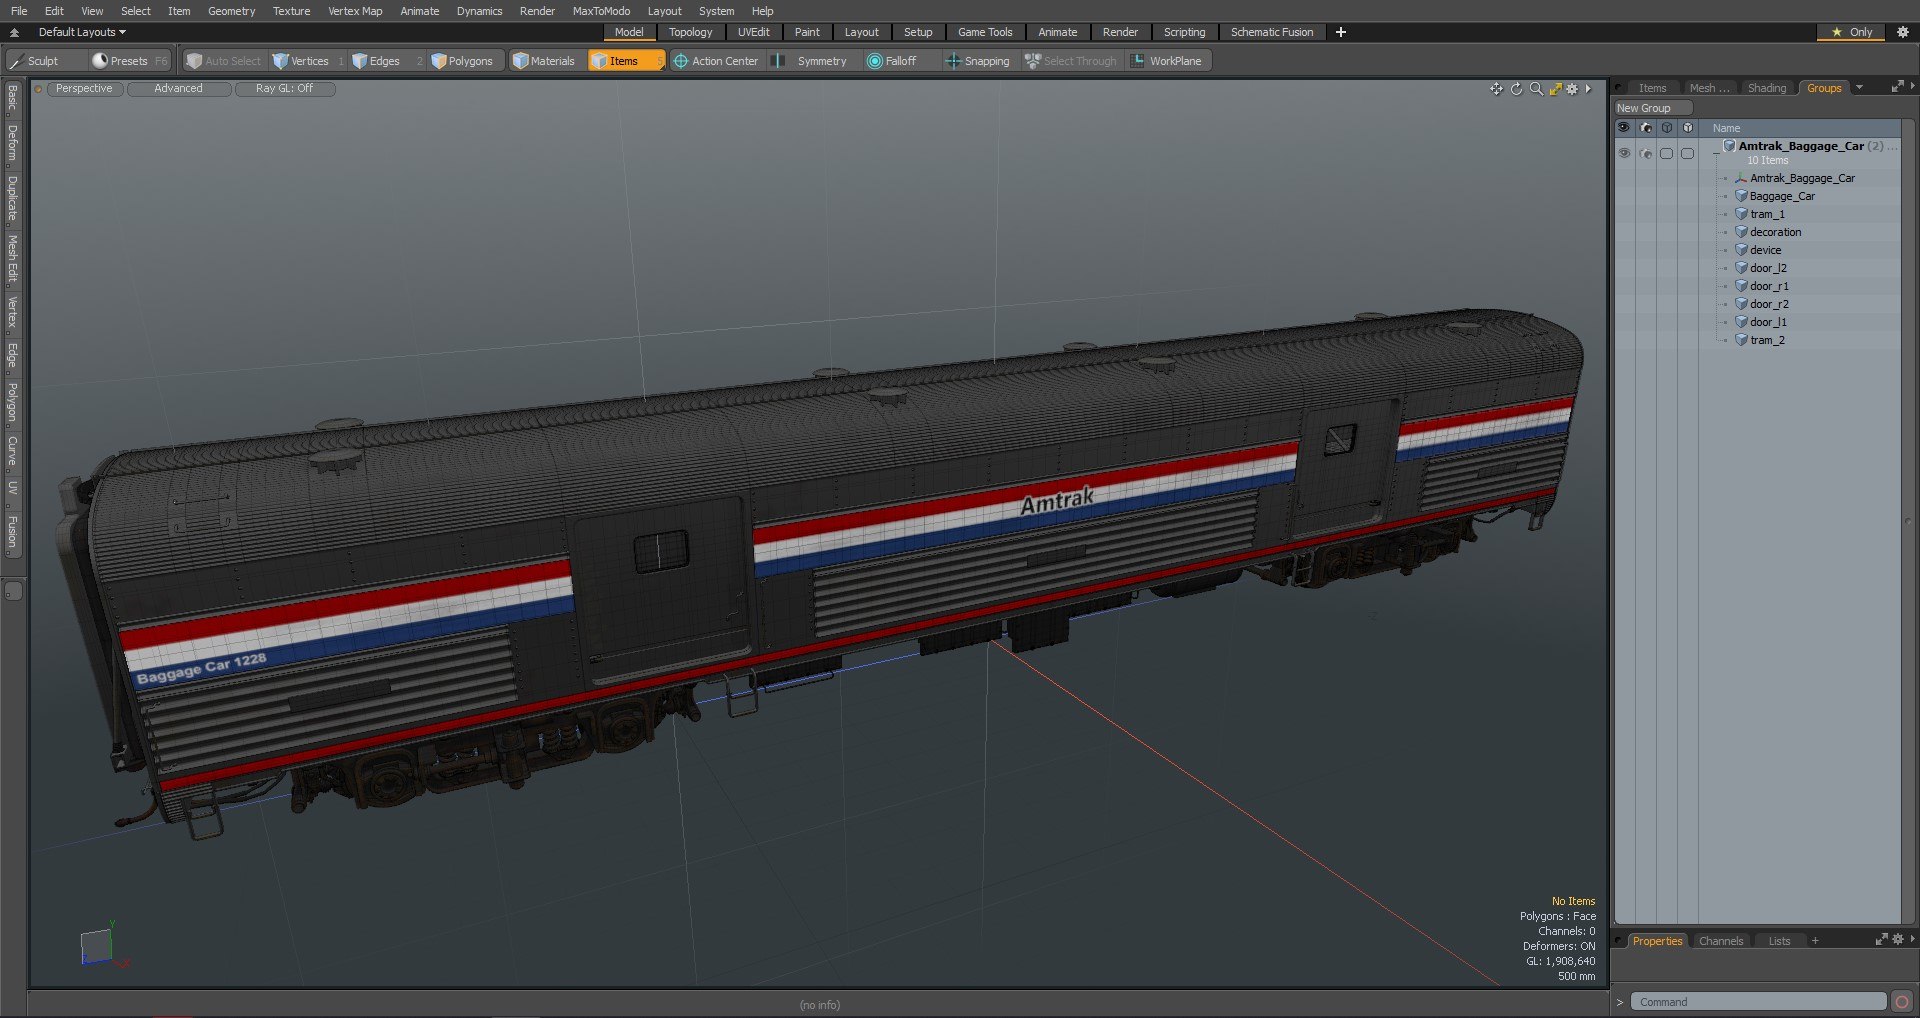Switch to Shading panel tab

(x=1767, y=88)
